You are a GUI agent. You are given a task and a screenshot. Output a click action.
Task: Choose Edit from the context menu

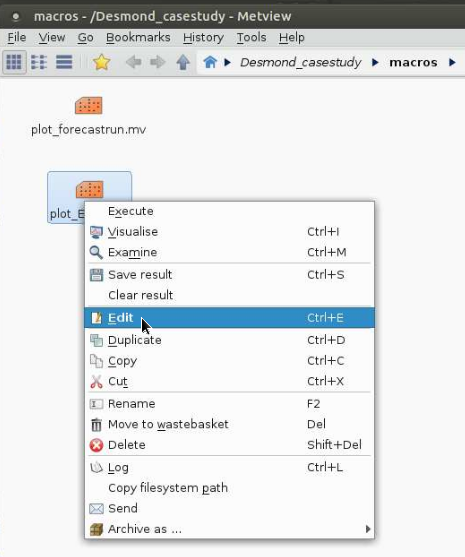pos(229,318)
